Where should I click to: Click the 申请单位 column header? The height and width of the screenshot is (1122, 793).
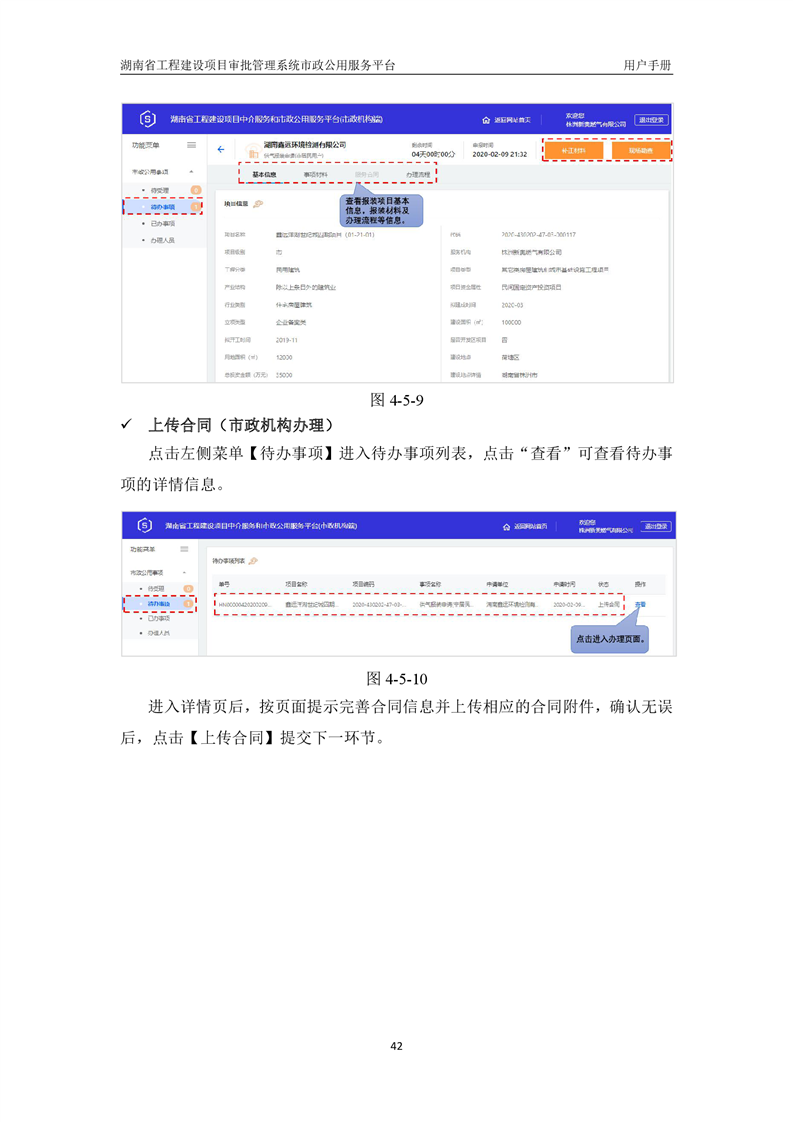pos(497,585)
